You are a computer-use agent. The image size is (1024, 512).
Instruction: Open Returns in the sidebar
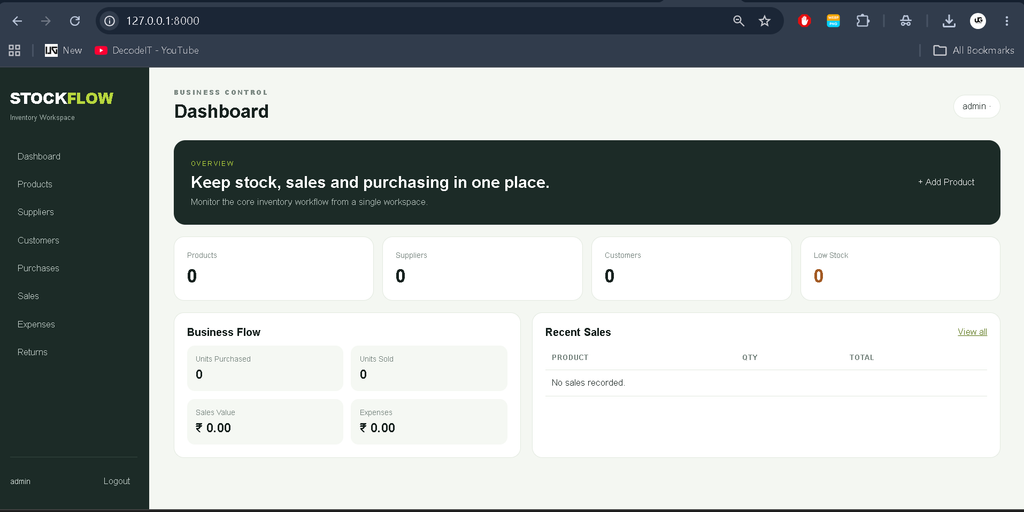[32, 352]
